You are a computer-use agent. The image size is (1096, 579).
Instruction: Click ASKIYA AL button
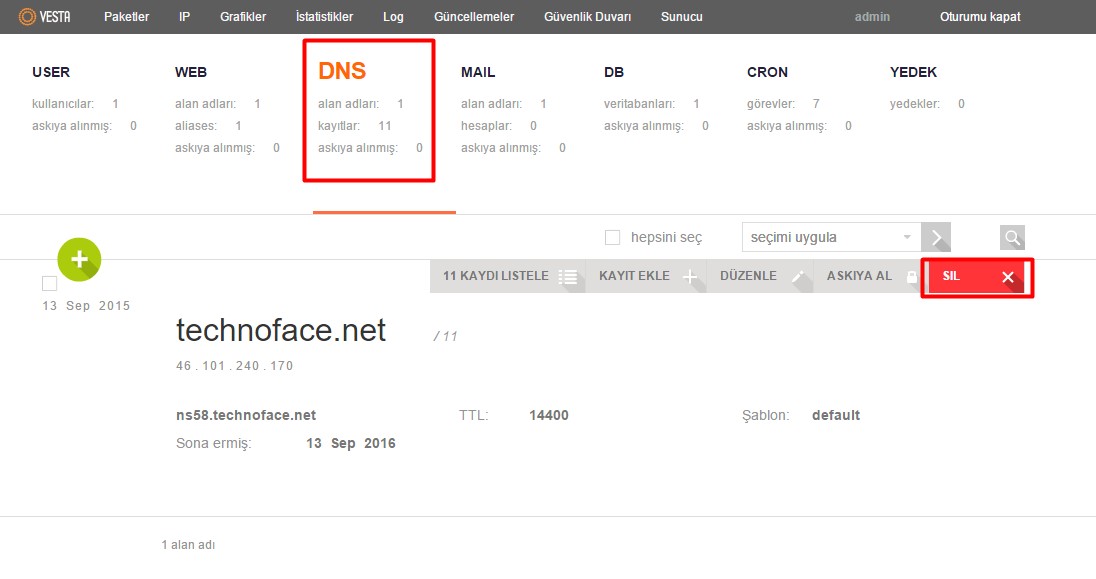(867, 276)
